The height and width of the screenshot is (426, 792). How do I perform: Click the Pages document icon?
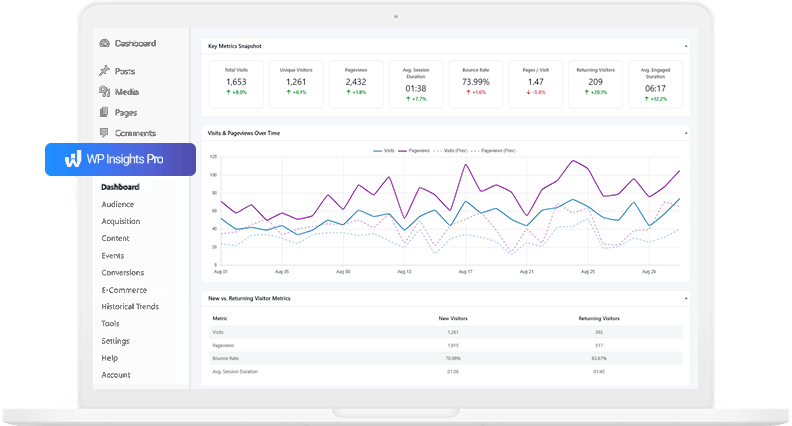[104, 112]
